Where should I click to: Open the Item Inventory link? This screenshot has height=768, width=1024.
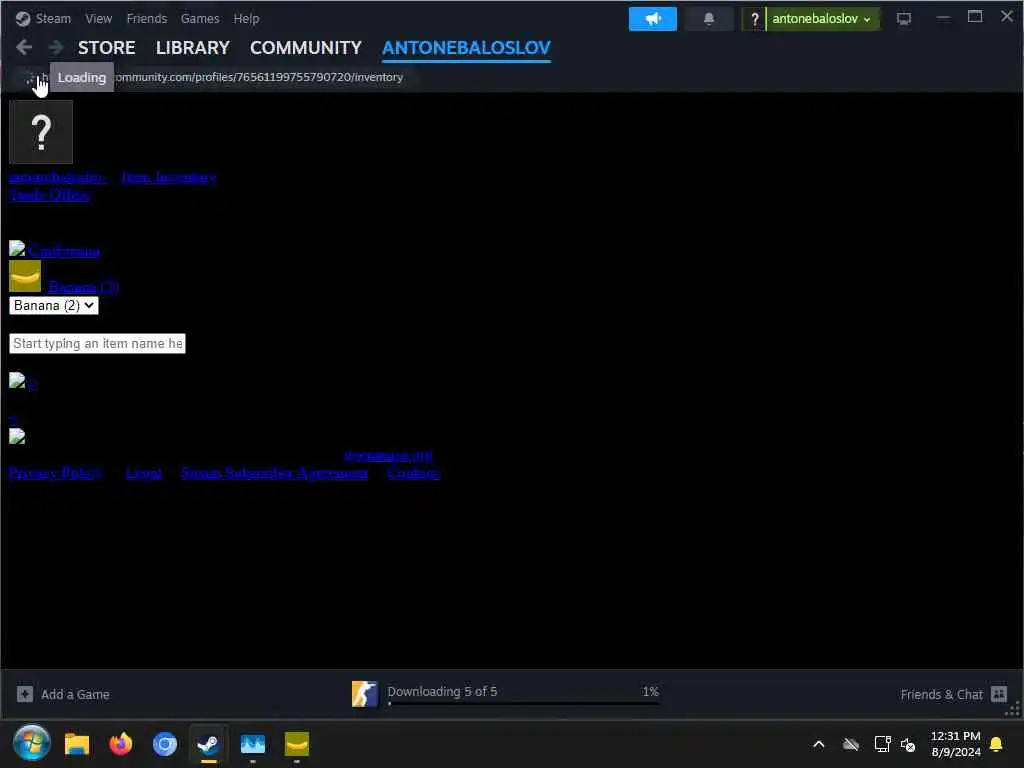pyautogui.click(x=168, y=176)
